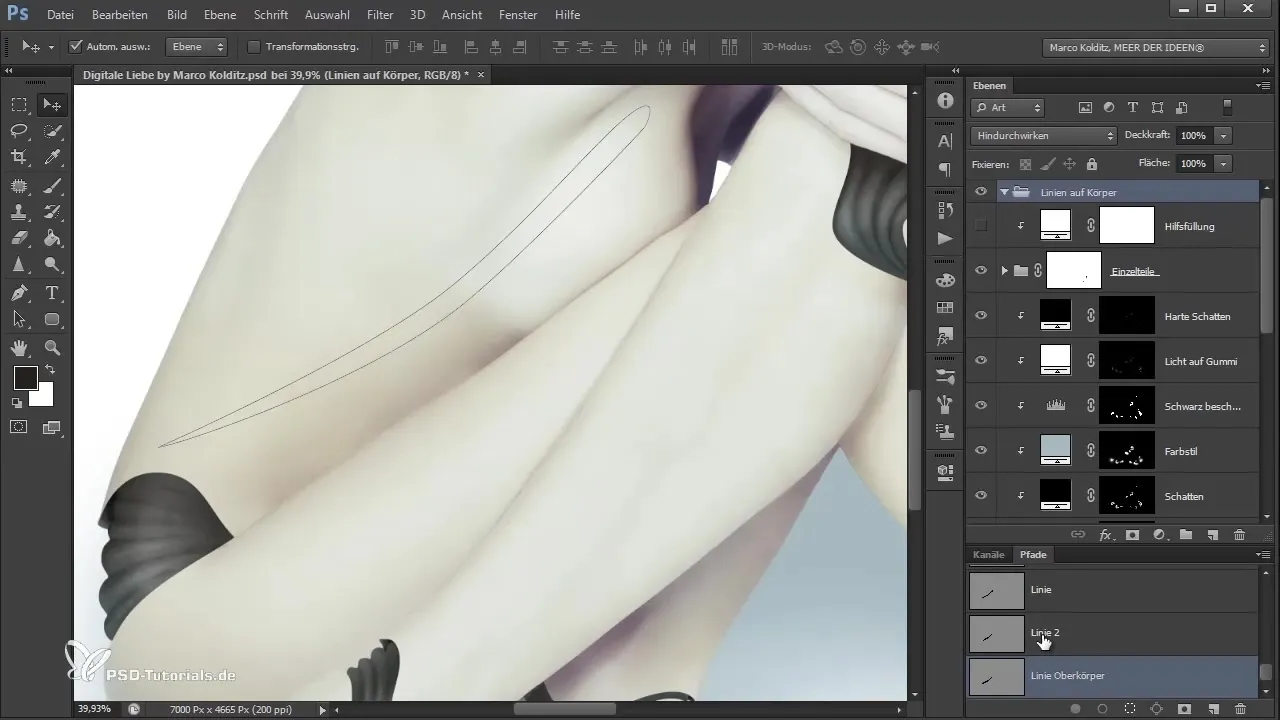Select the Move tool in toolbox
1280x720 pixels.
tap(52, 105)
